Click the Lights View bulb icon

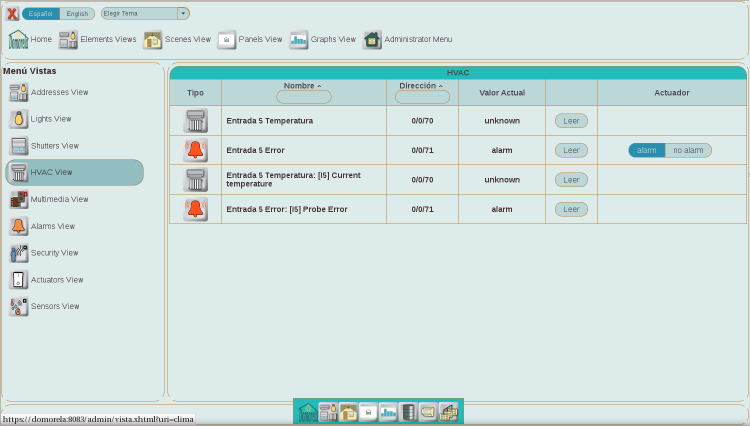point(19,119)
